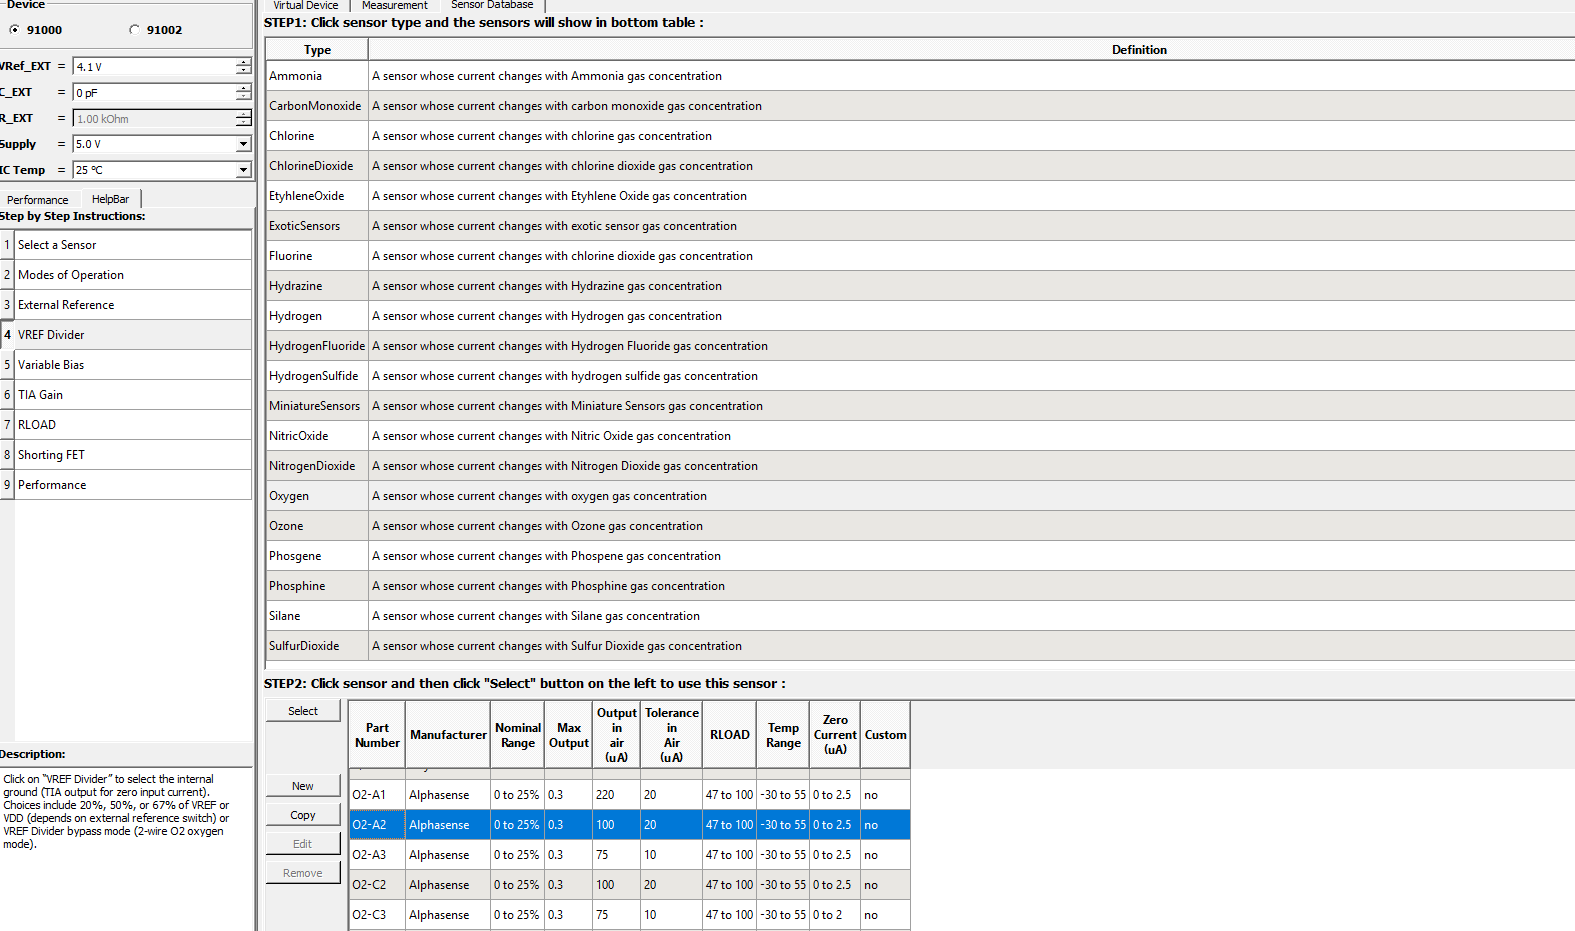1575x931 pixels.
Task: Open the IC Temp dropdown
Action: pyautogui.click(x=243, y=171)
